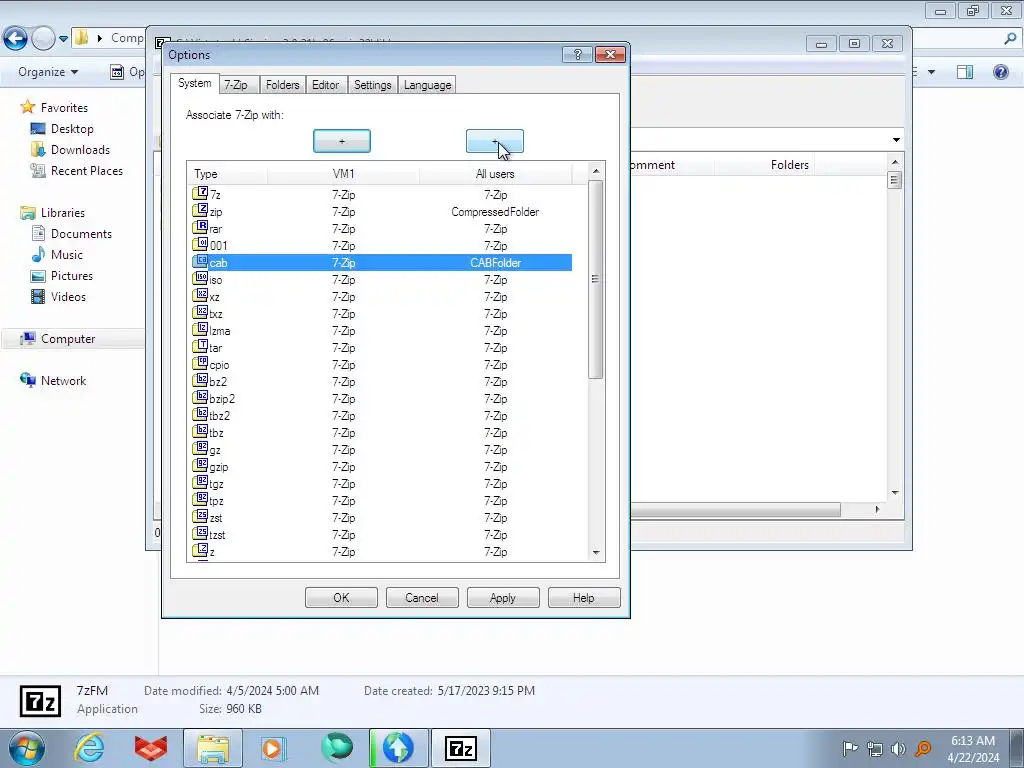Expand the 7-Zip path dropdown arrow
This screenshot has height=768, width=1024.
pos(896,140)
